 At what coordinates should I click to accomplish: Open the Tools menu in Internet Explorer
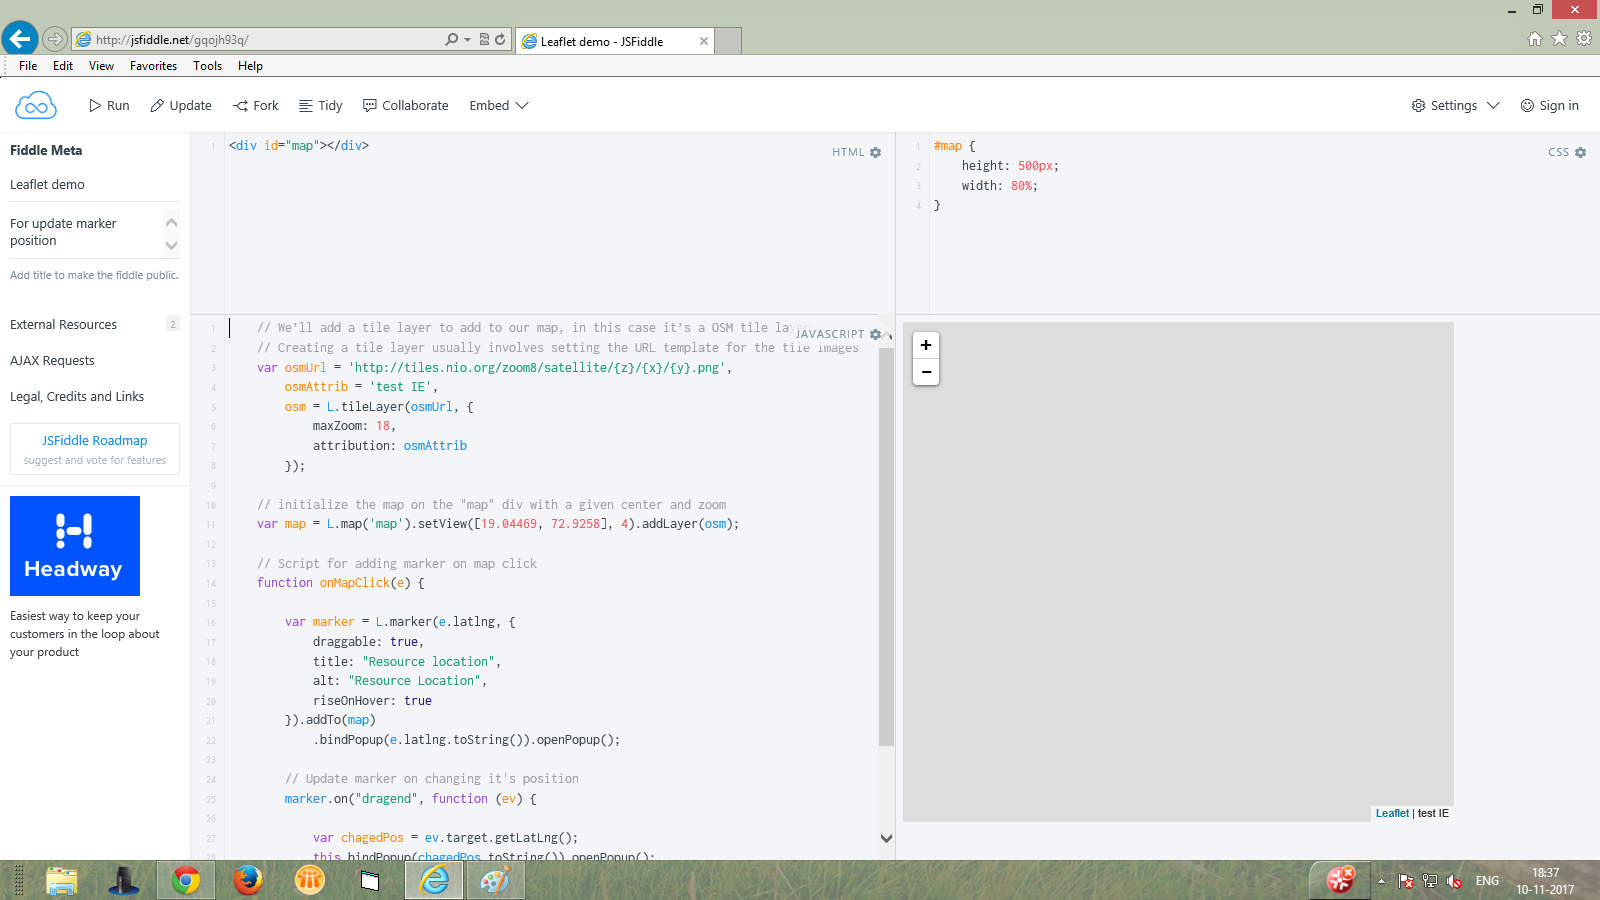(x=207, y=66)
